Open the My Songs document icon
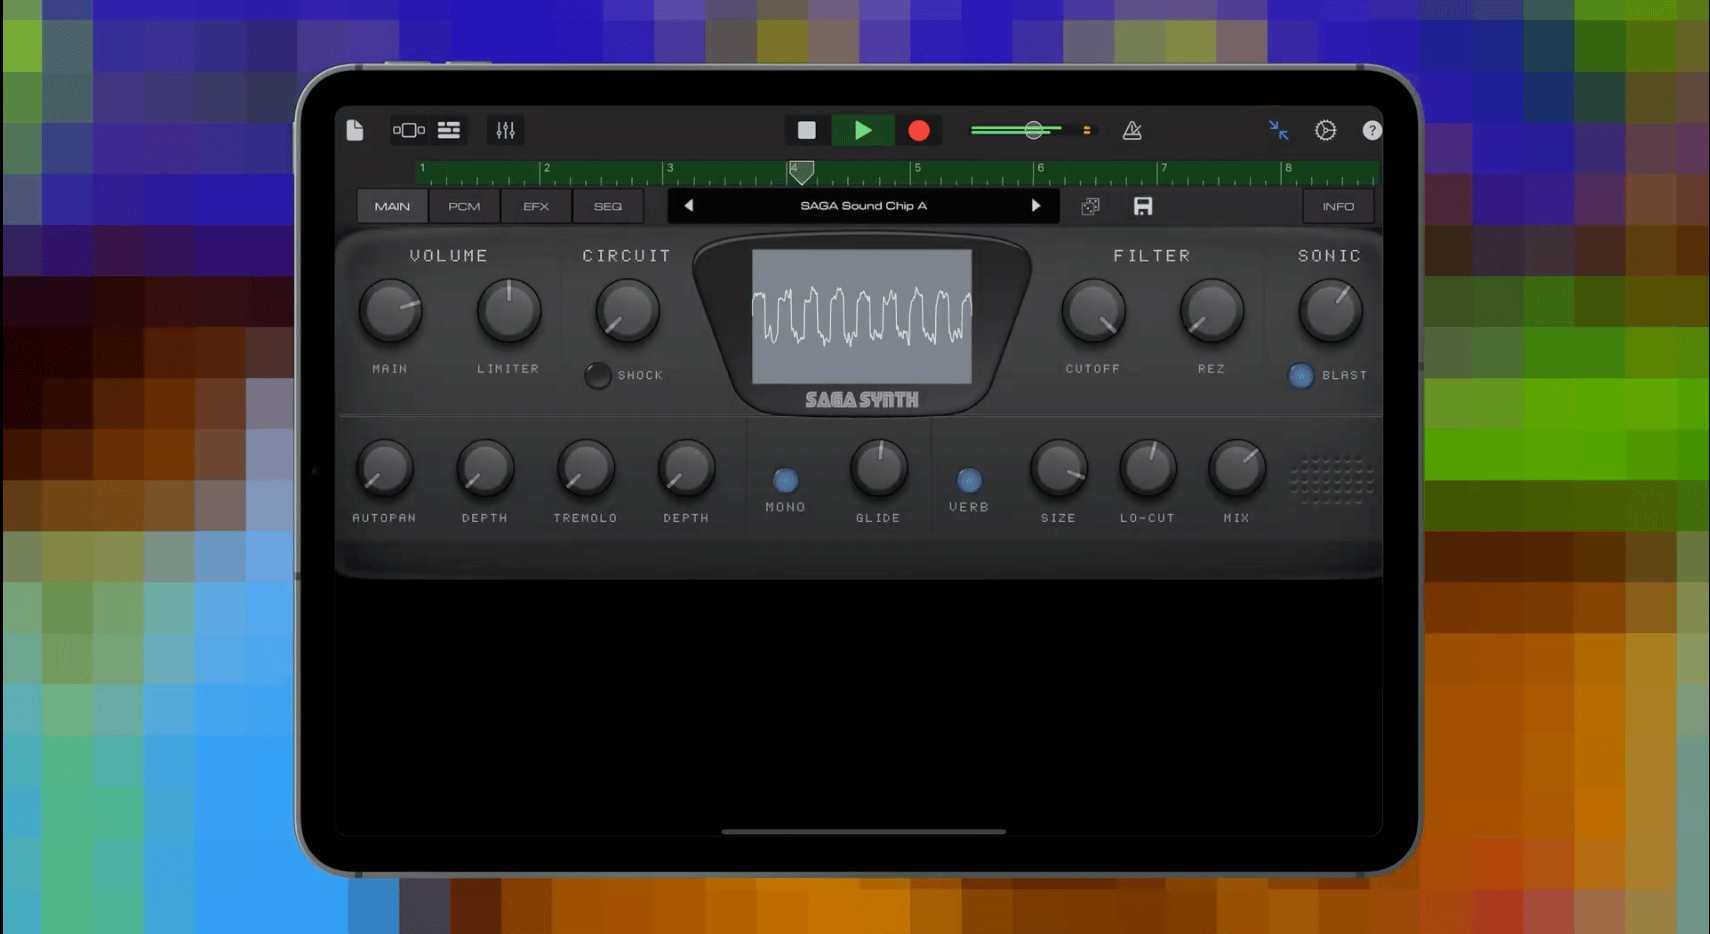1710x934 pixels. coord(355,130)
